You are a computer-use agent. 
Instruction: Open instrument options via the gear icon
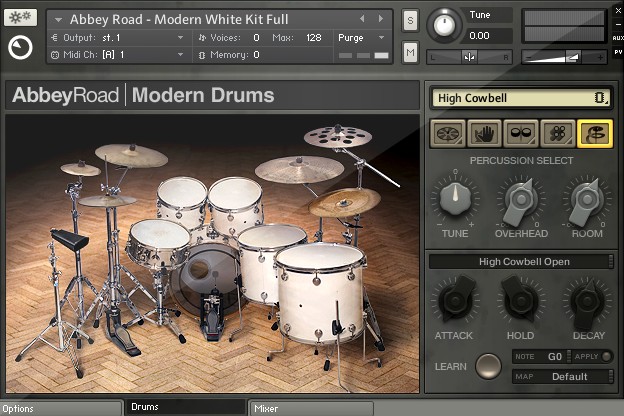coord(20,17)
